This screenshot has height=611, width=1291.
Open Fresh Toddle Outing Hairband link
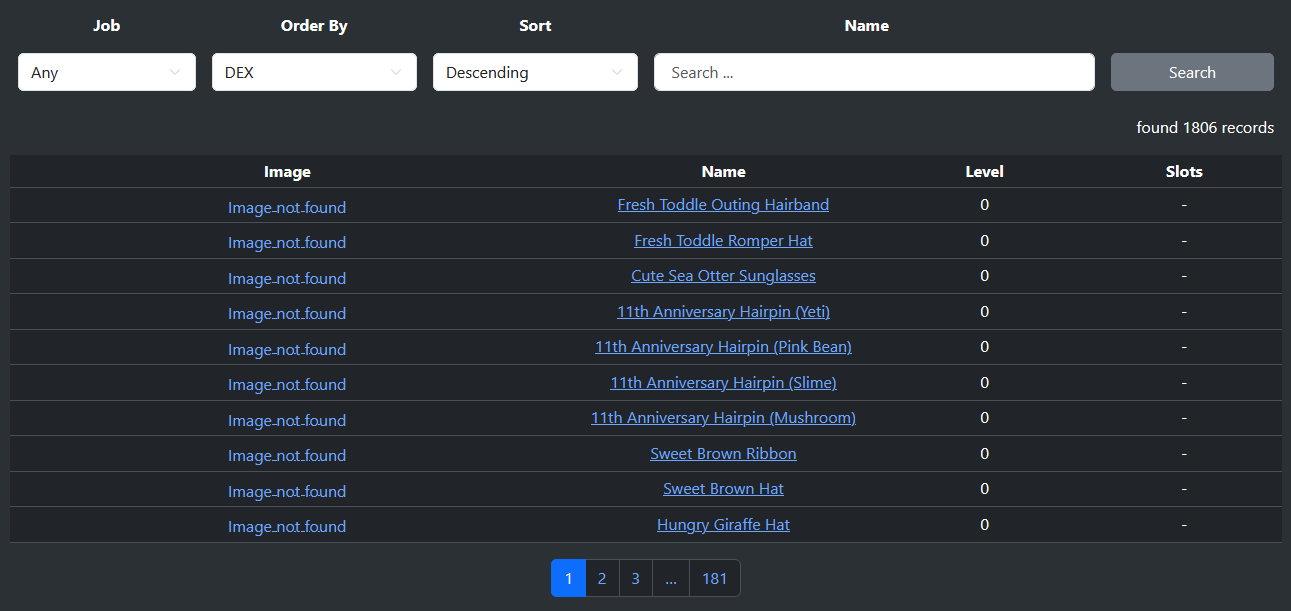click(x=723, y=205)
